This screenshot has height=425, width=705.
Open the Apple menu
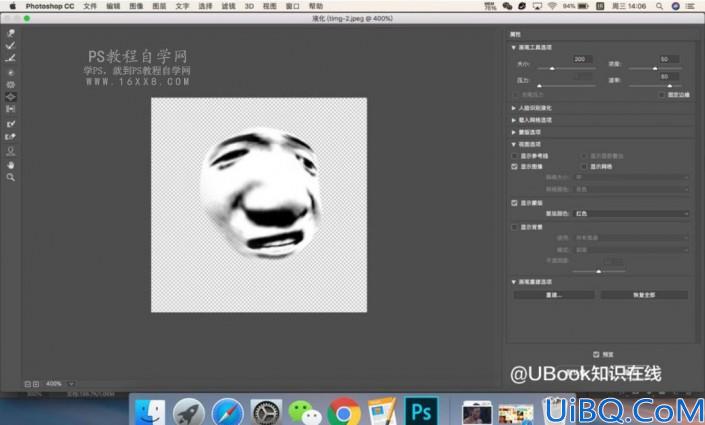(x=12, y=6)
